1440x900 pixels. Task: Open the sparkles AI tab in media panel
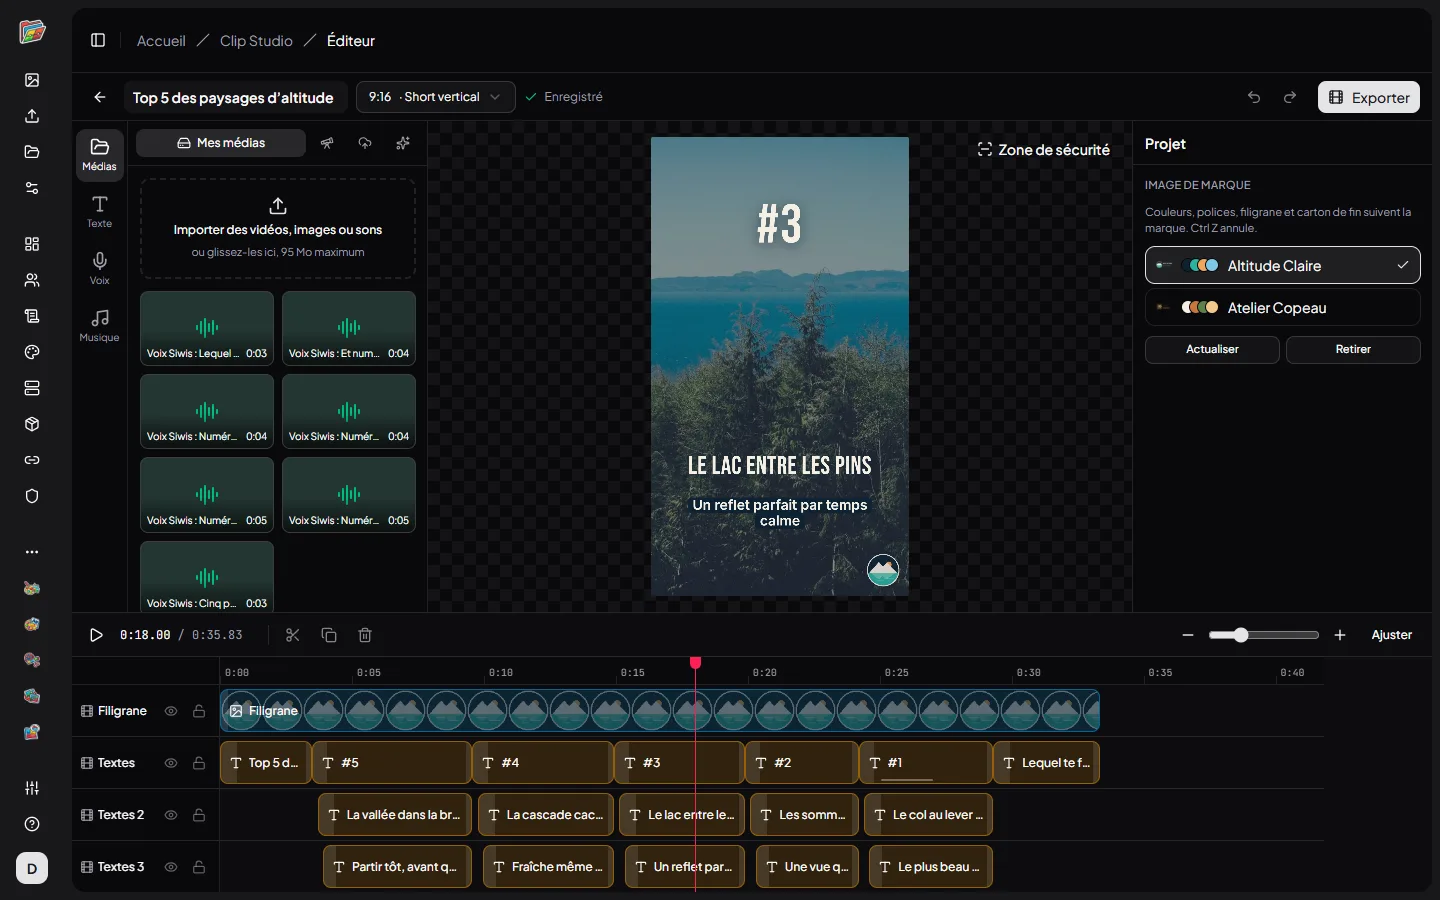click(x=403, y=143)
